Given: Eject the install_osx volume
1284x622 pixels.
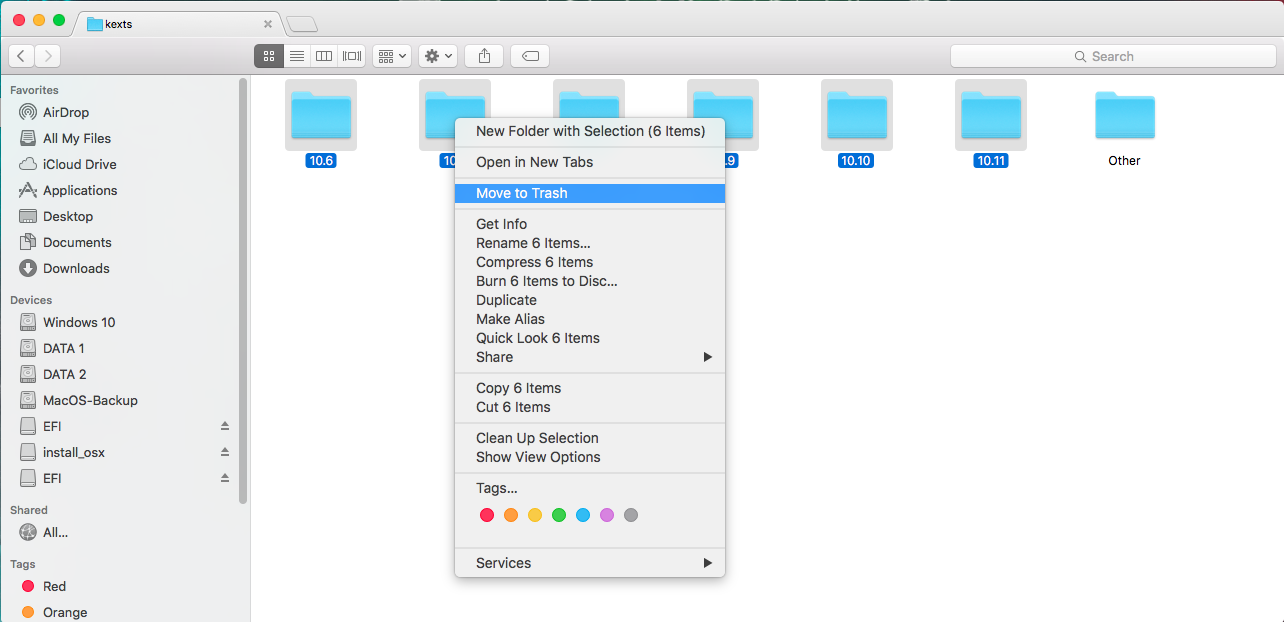Looking at the screenshot, I should click(x=225, y=452).
